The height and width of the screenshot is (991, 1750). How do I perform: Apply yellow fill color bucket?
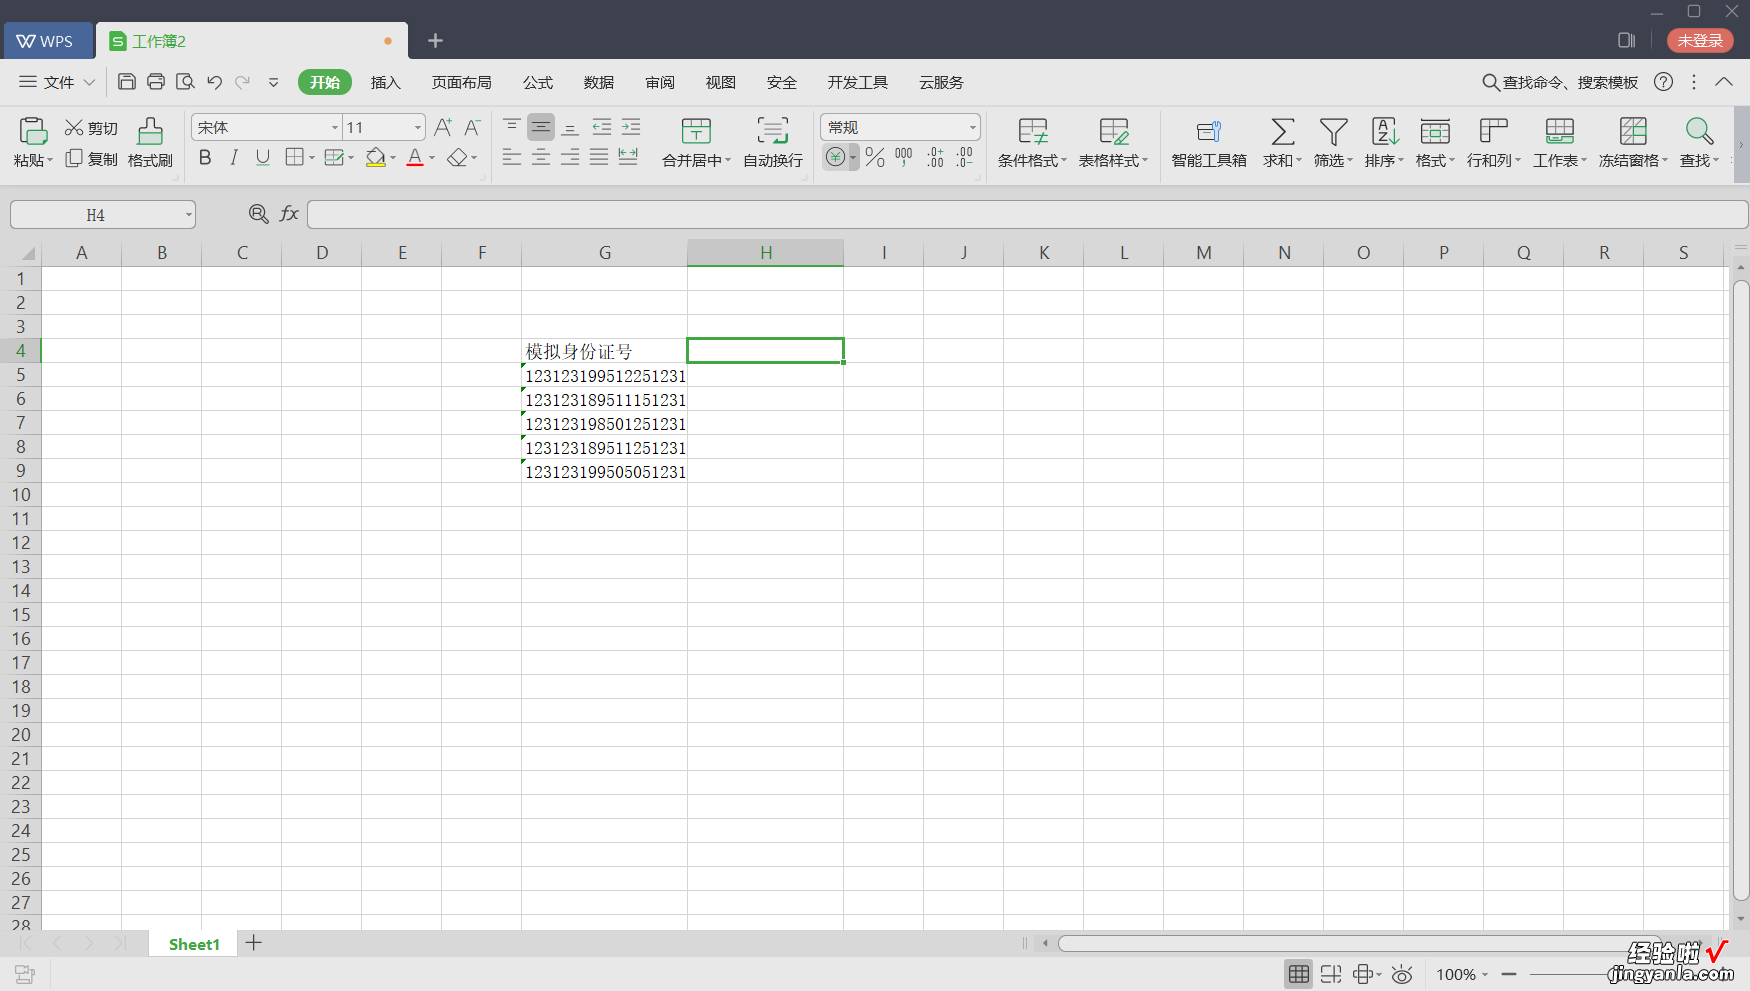(x=375, y=157)
